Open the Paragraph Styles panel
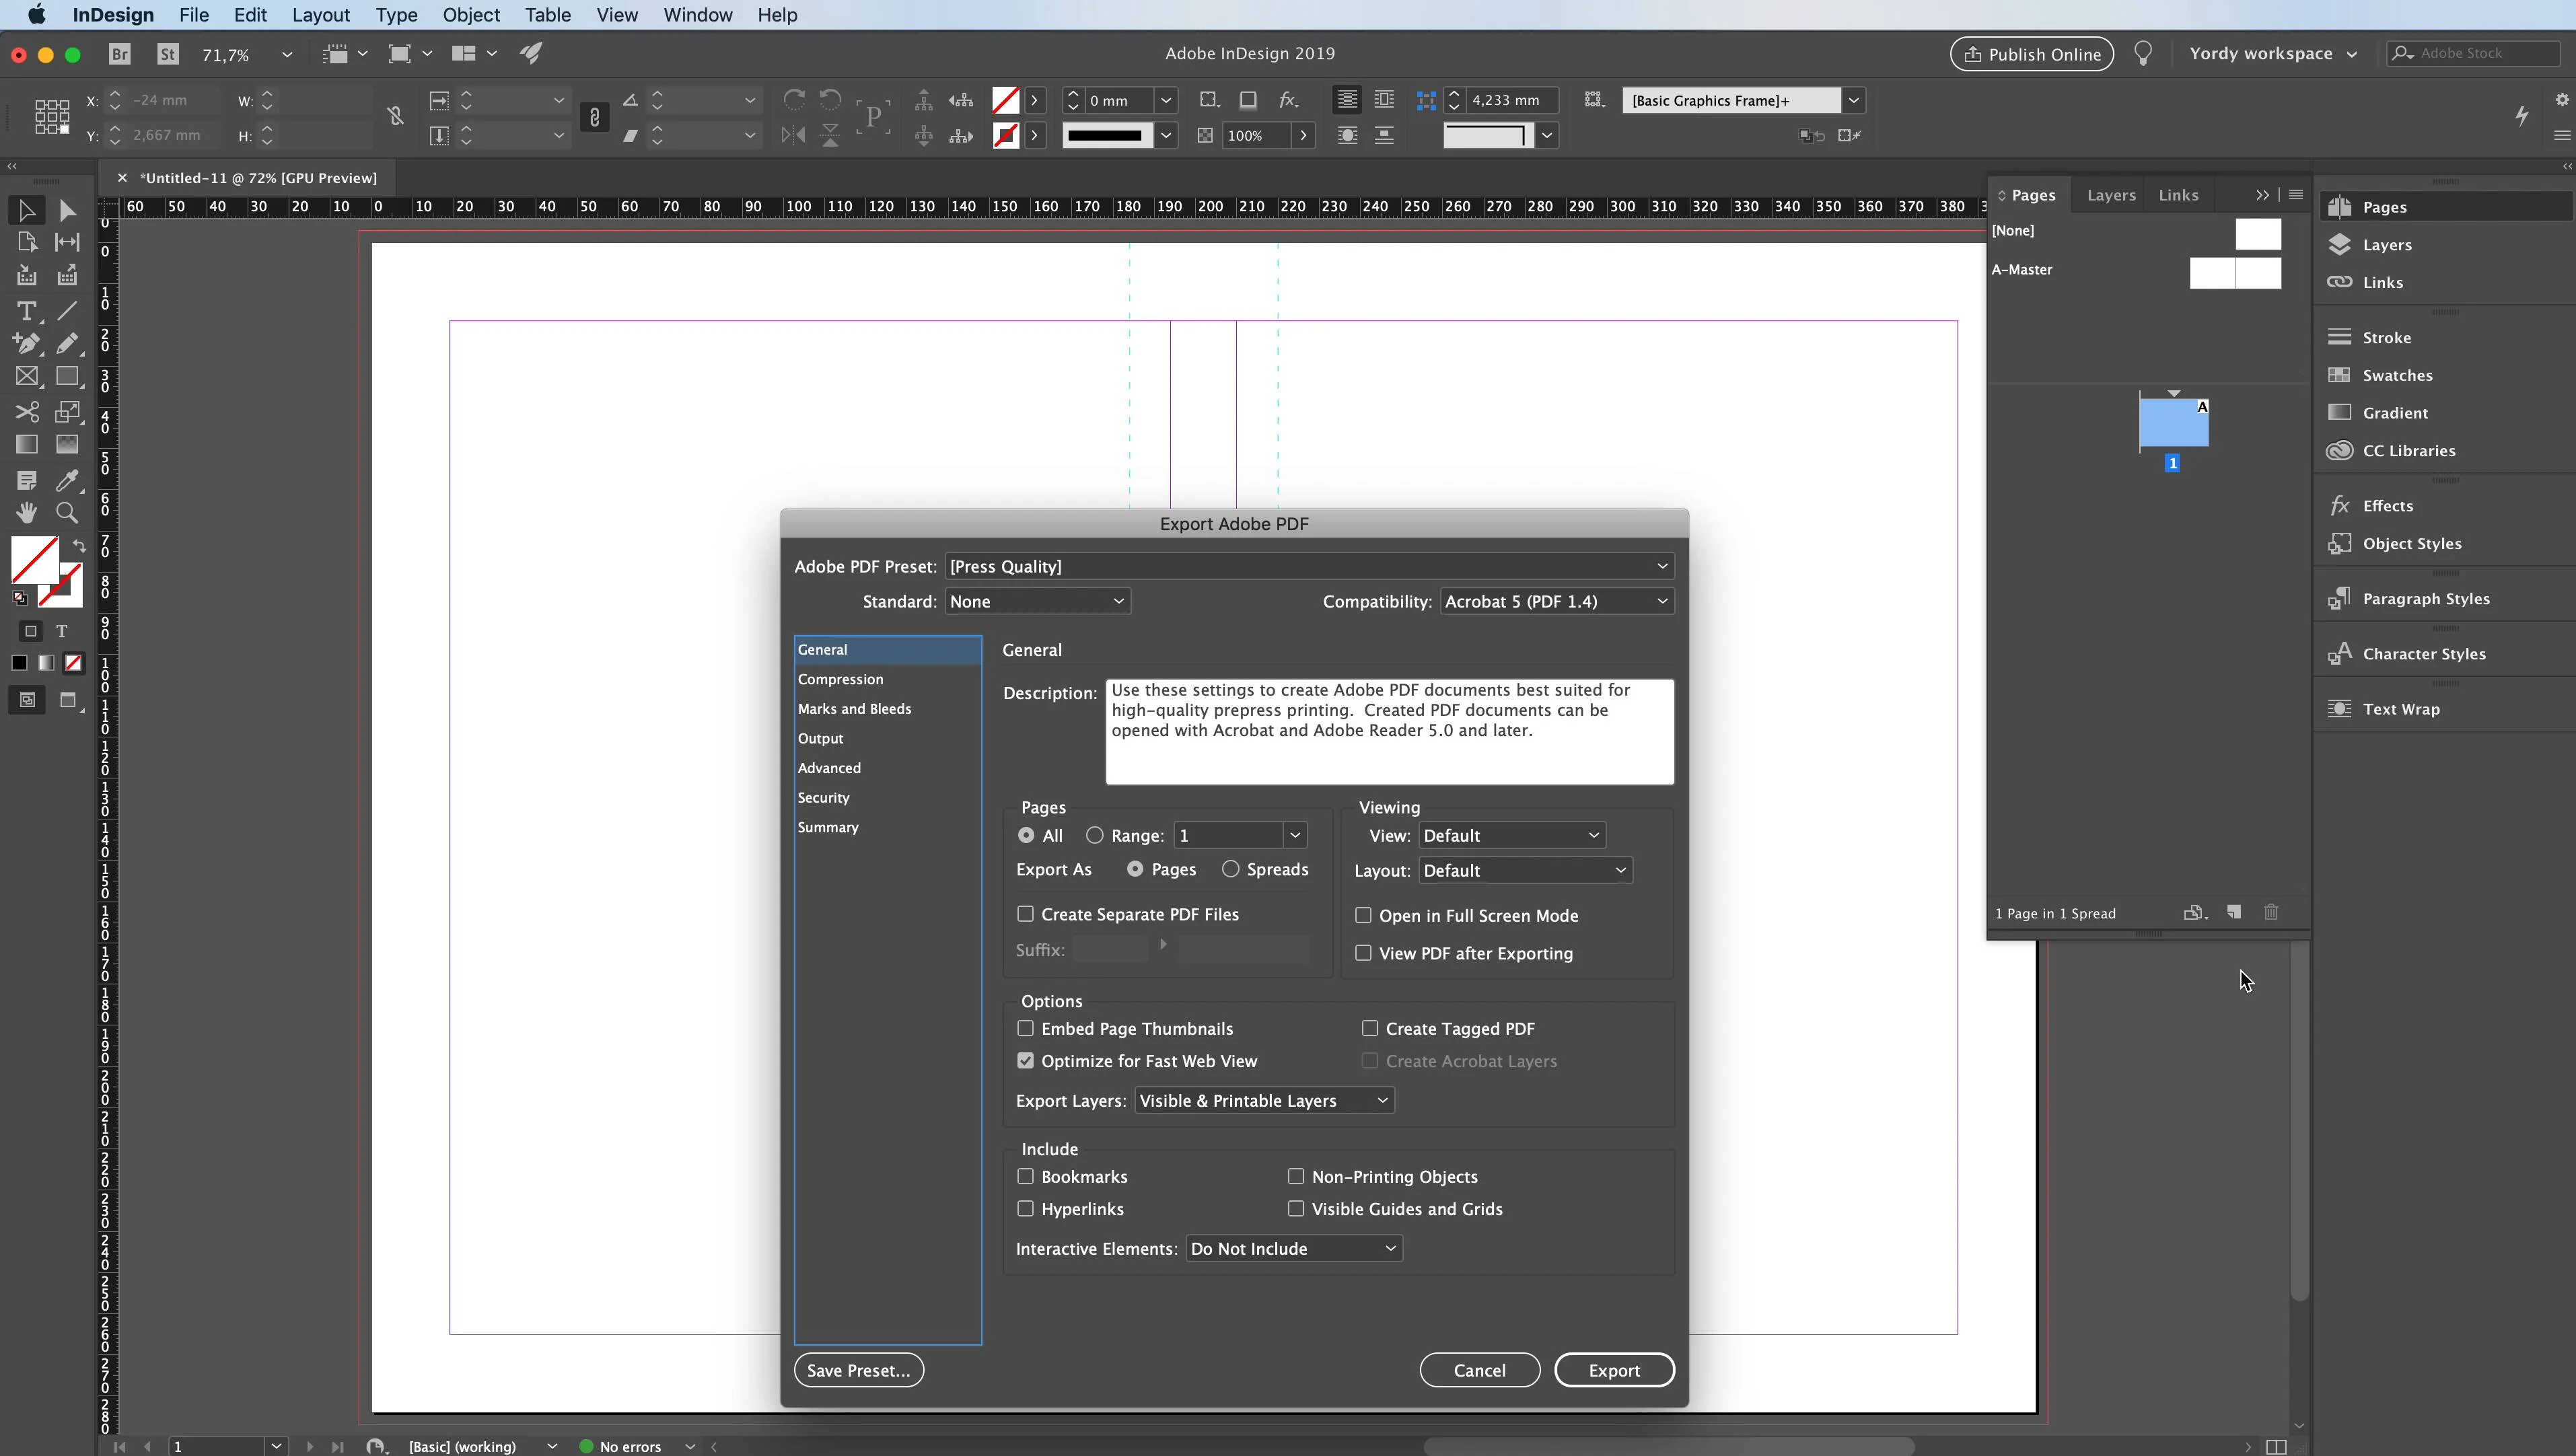The width and height of the screenshot is (2576, 1456). click(2425, 599)
